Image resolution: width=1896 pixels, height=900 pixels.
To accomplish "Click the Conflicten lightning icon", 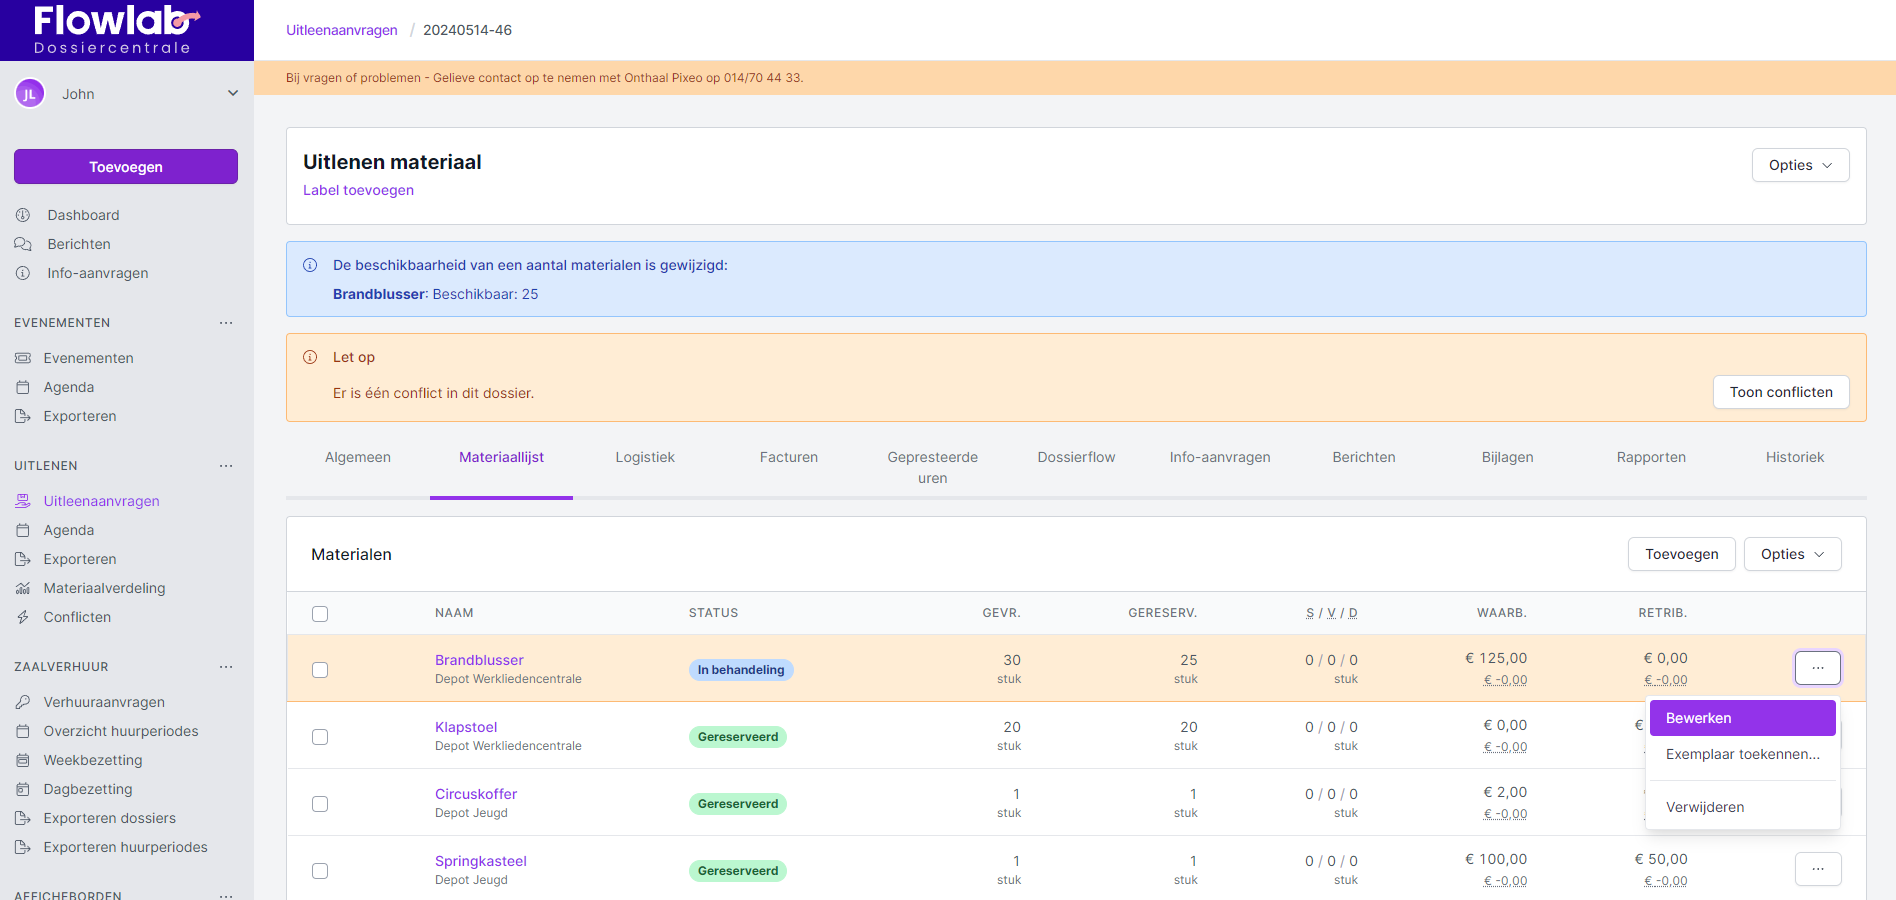I will click(x=23, y=617).
